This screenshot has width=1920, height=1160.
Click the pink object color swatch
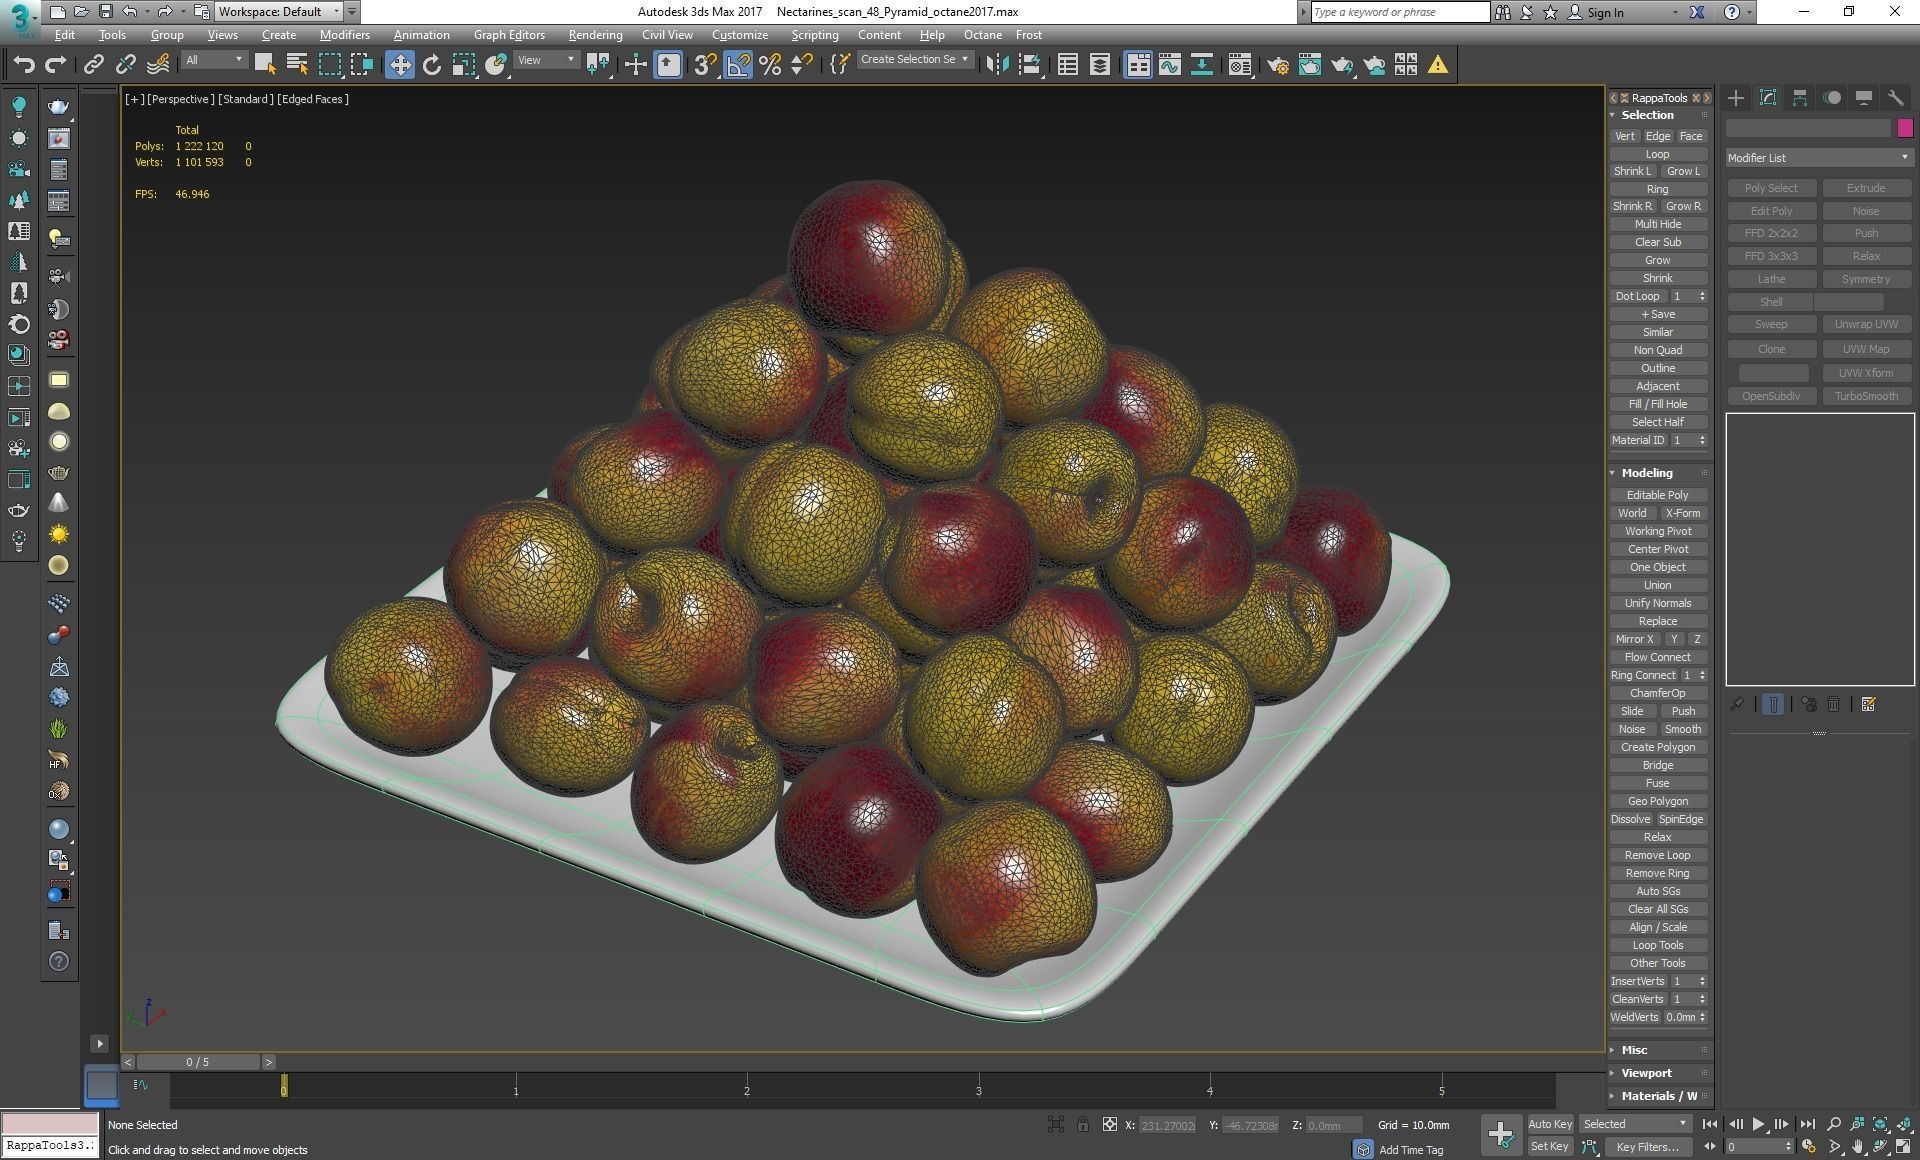pyautogui.click(x=1905, y=128)
